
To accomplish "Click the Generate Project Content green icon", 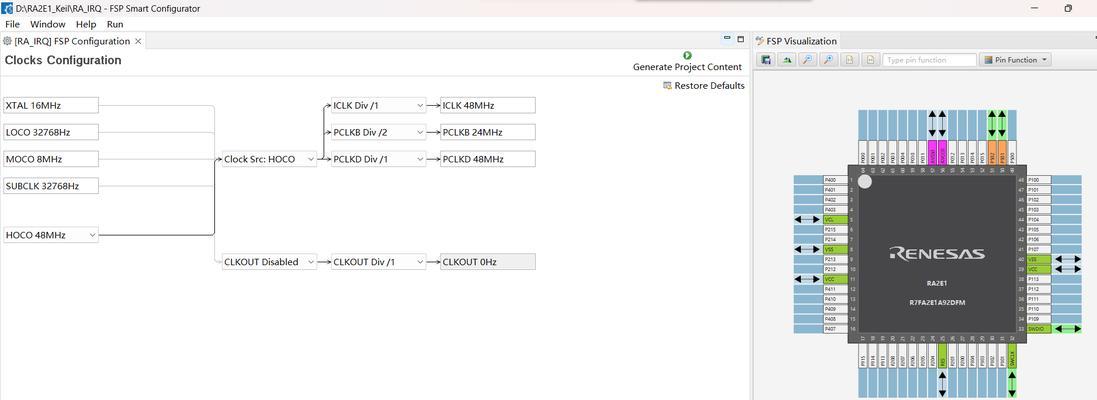I will click(x=687, y=55).
